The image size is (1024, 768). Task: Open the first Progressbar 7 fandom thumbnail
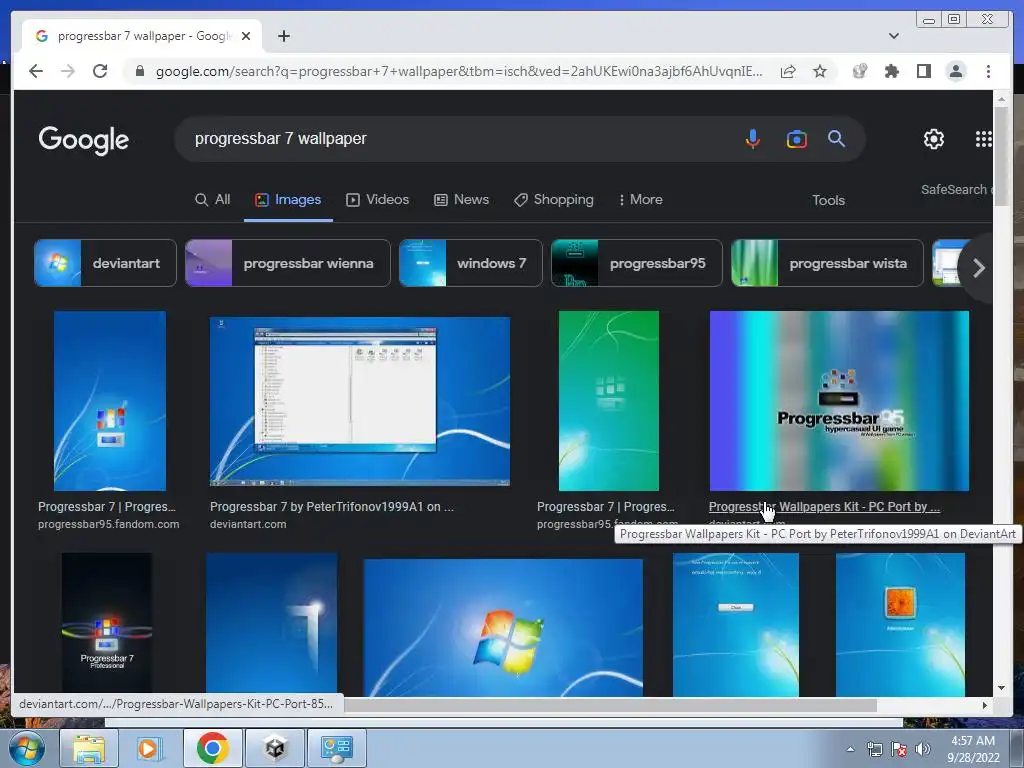(x=110, y=400)
